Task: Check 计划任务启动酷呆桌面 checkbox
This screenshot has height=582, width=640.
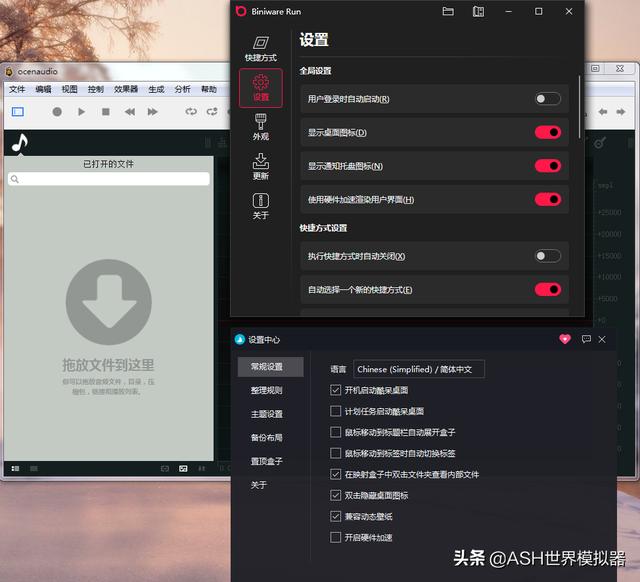Action: (335, 411)
